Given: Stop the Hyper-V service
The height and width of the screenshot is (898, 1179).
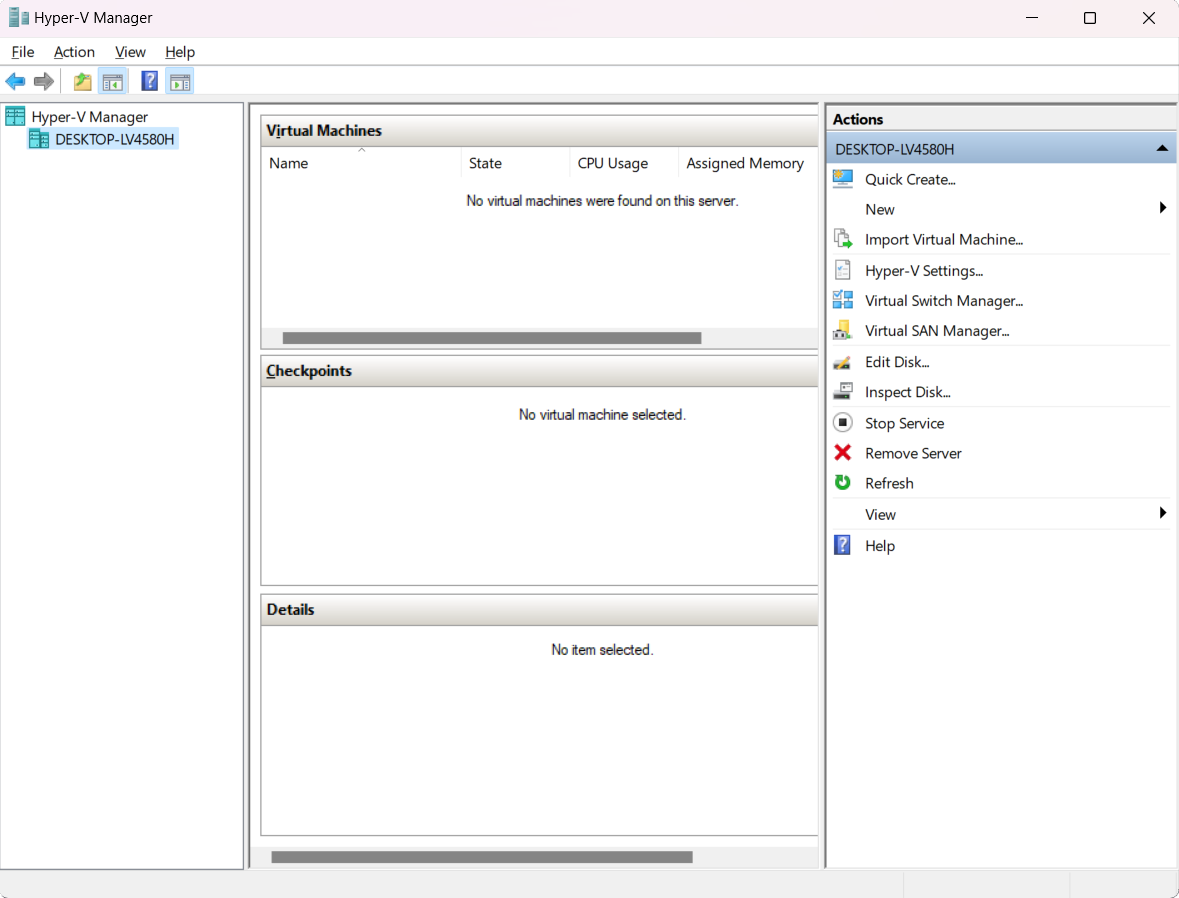Looking at the screenshot, I should (x=904, y=423).
